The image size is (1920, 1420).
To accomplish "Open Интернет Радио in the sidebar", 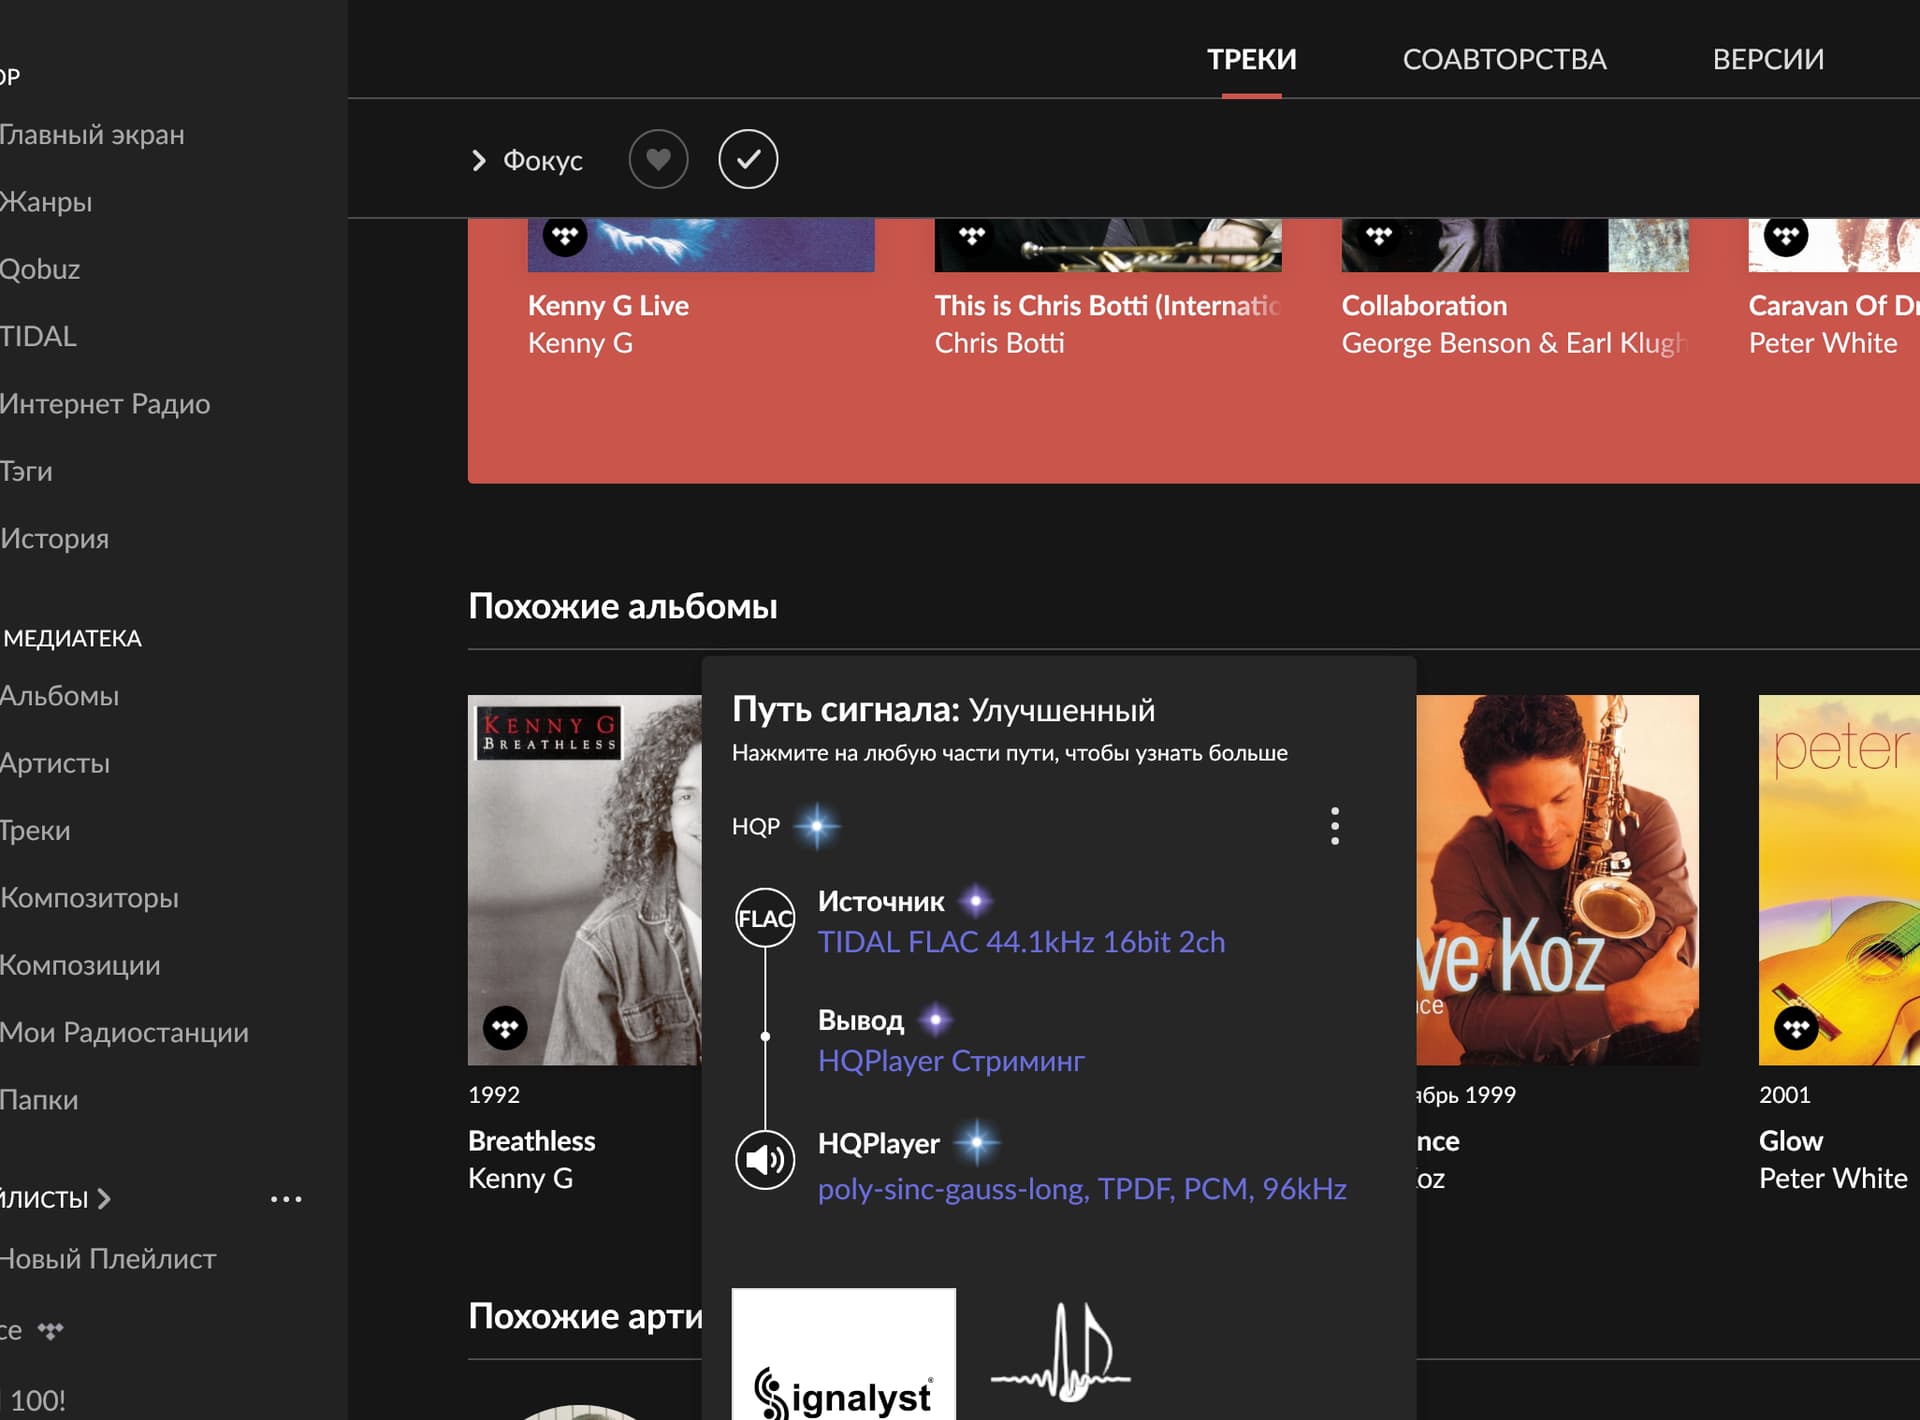I will (x=105, y=403).
